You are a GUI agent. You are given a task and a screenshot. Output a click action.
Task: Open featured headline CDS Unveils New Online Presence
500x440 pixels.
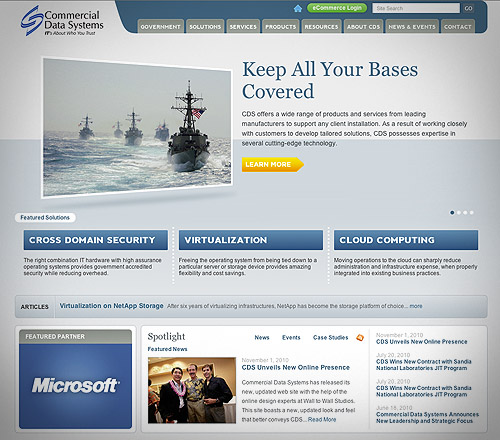click(296, 368)
